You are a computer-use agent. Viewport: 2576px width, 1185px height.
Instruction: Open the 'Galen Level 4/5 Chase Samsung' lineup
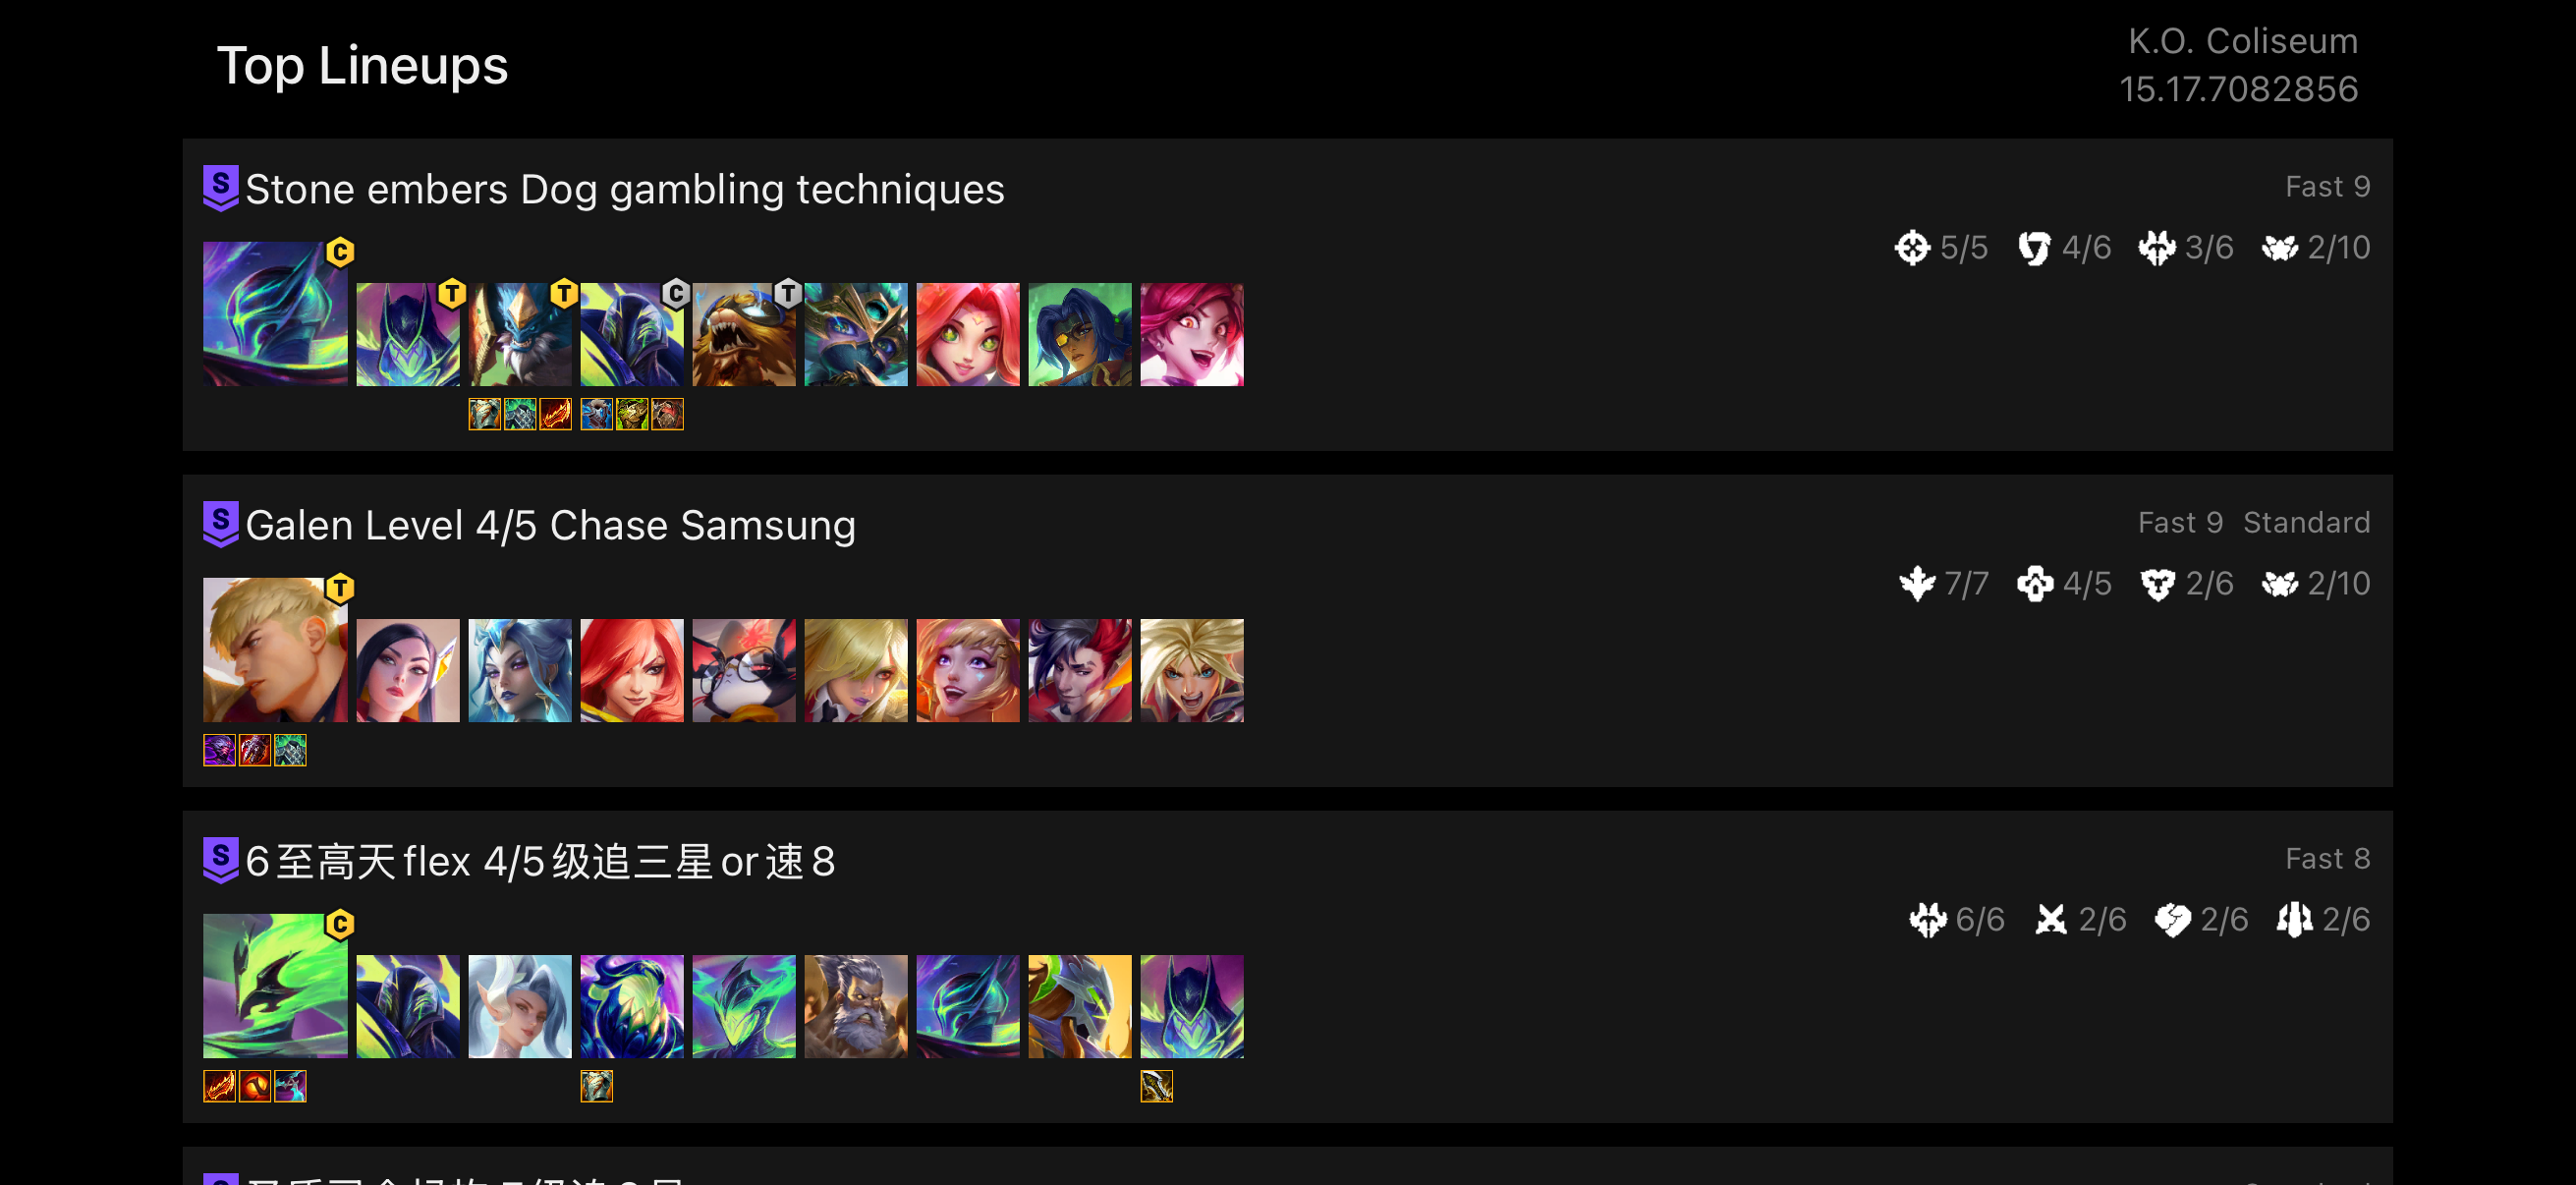tap(551, 524)
